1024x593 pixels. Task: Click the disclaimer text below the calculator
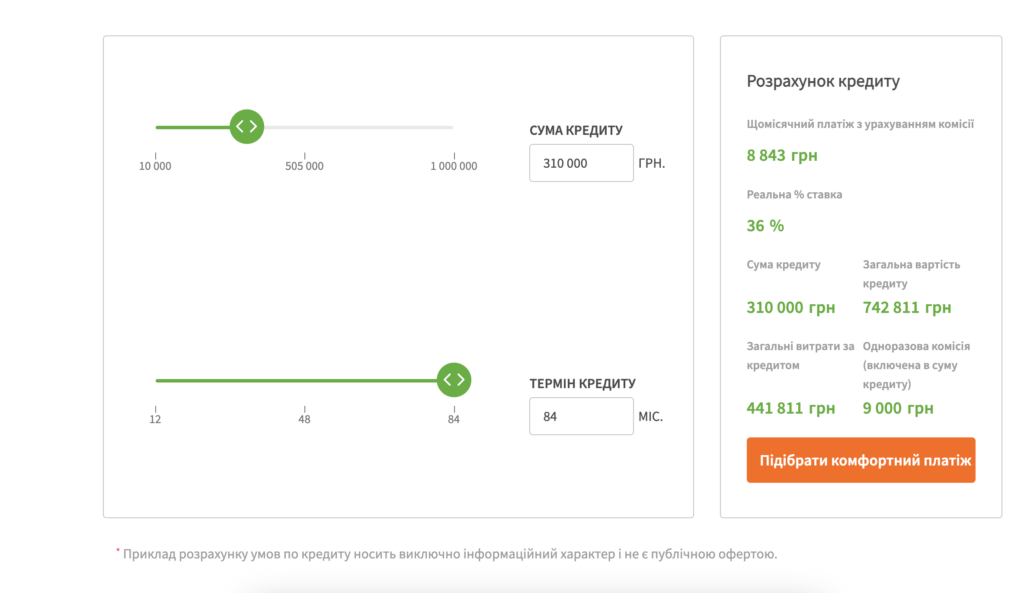click(x=449, y=553)
